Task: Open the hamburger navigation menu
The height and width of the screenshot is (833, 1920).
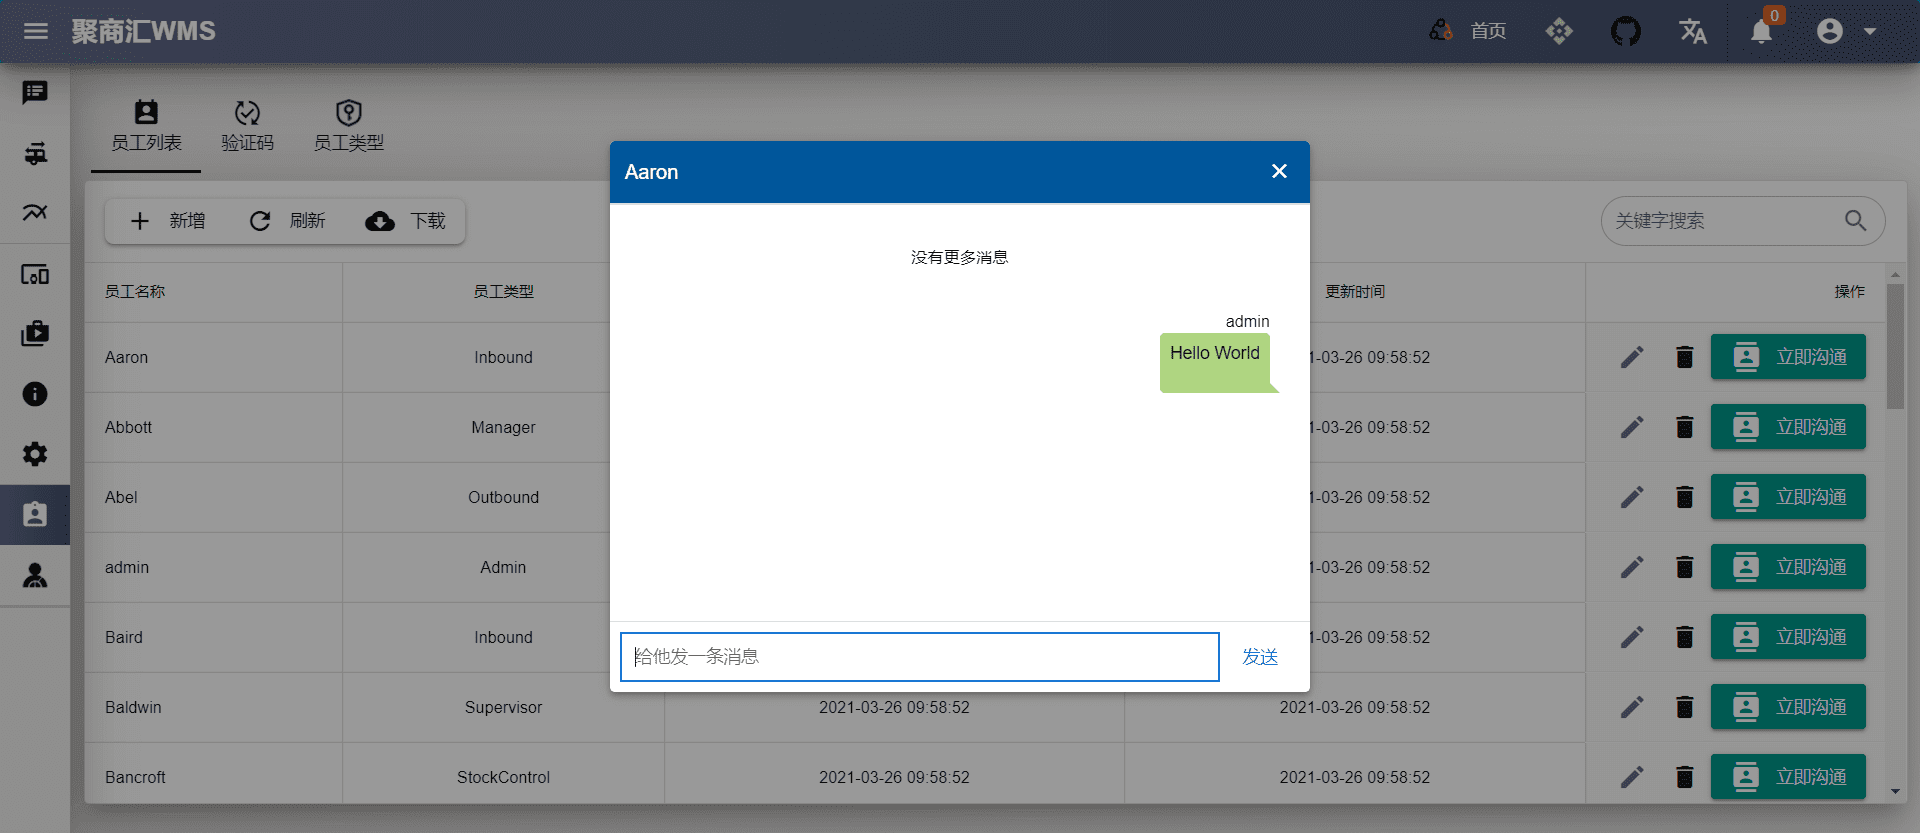Action: point(36,31)
